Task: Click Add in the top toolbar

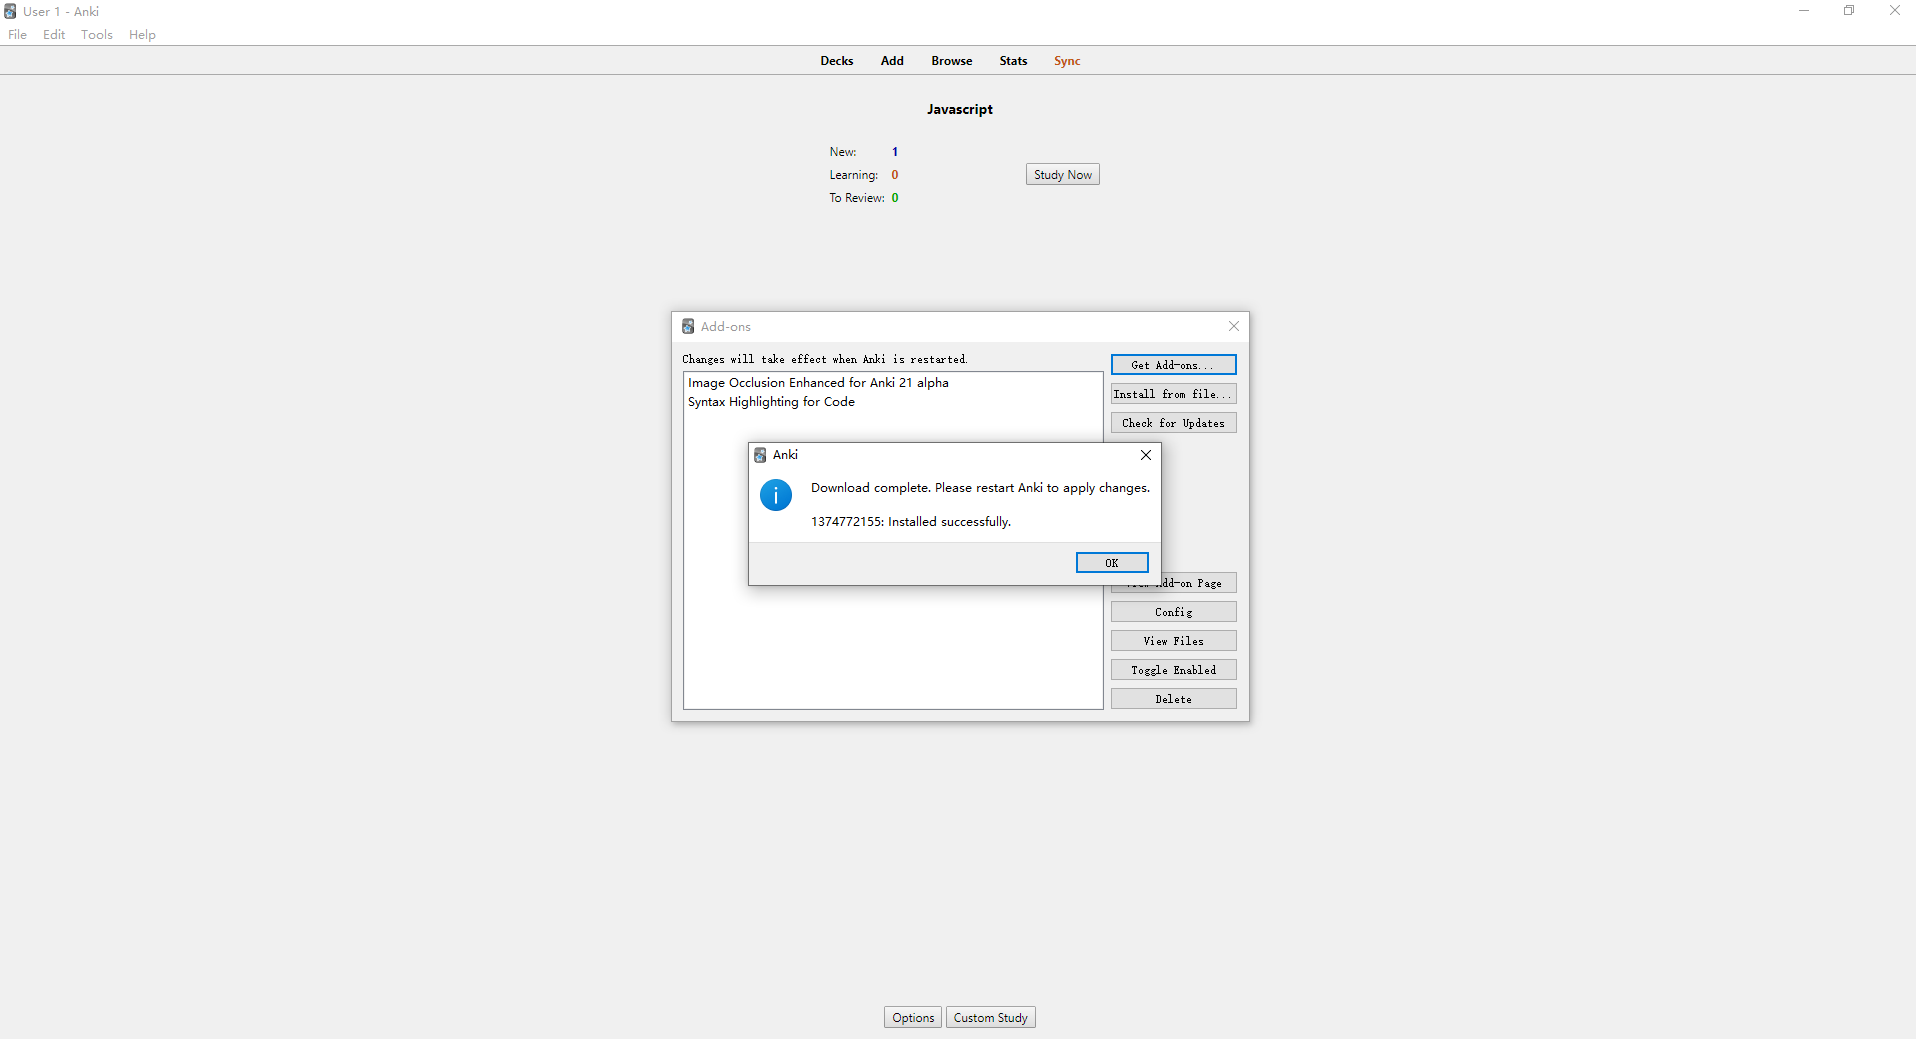Action: tap(892, 61)
